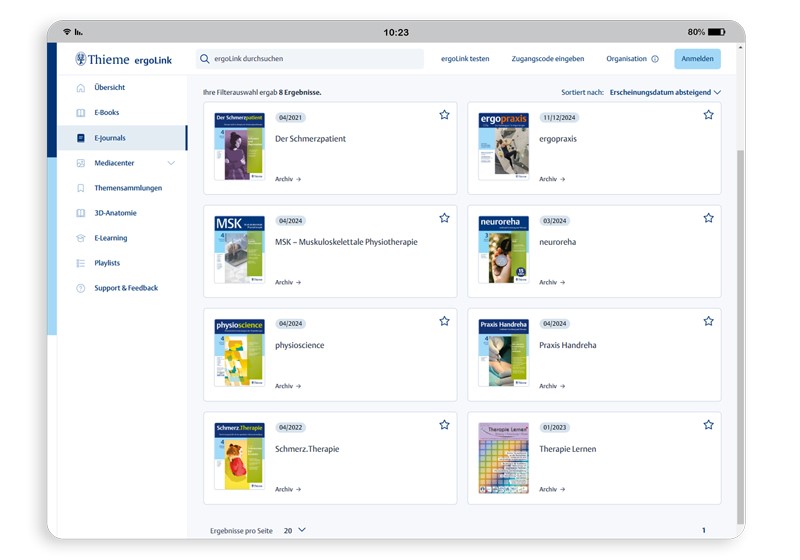Click the Praxis Handreha title text

coord(567,345)
